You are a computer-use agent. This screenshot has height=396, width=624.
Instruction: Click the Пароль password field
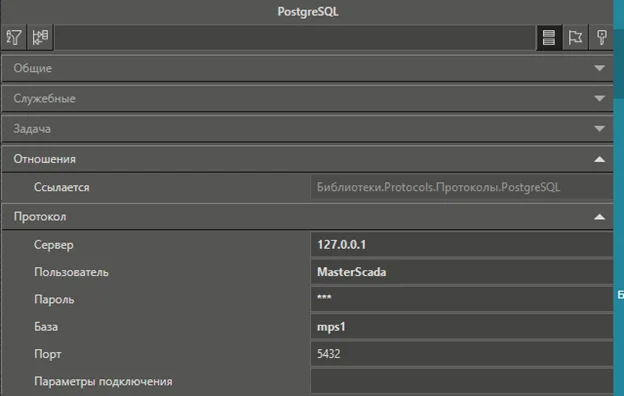coord(462,299)
